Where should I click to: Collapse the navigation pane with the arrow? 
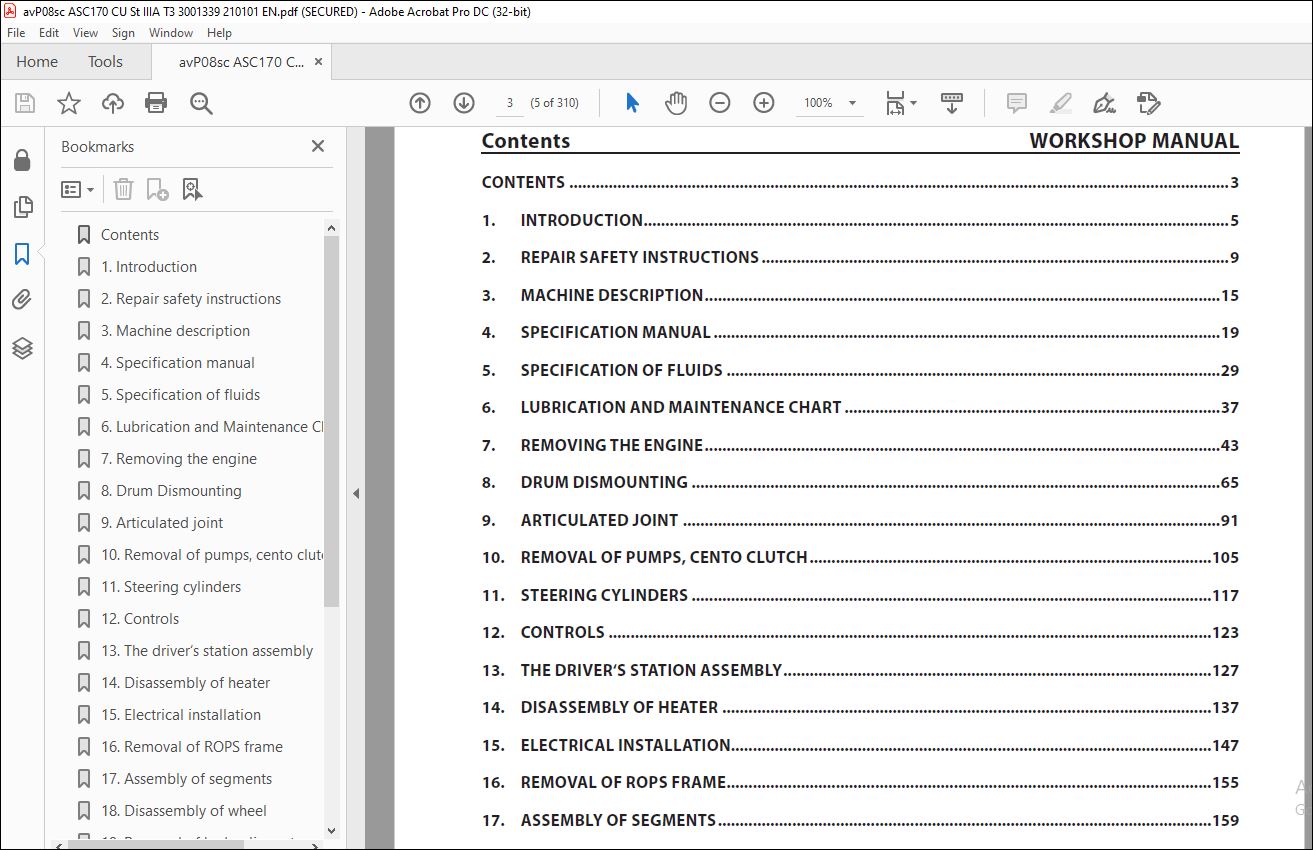pos(356,493)
